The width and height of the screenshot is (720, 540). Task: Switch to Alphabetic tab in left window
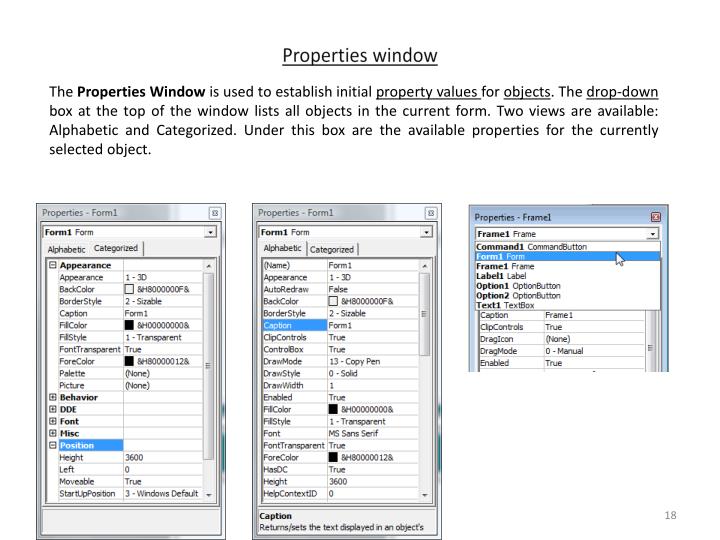coord(67,249)
